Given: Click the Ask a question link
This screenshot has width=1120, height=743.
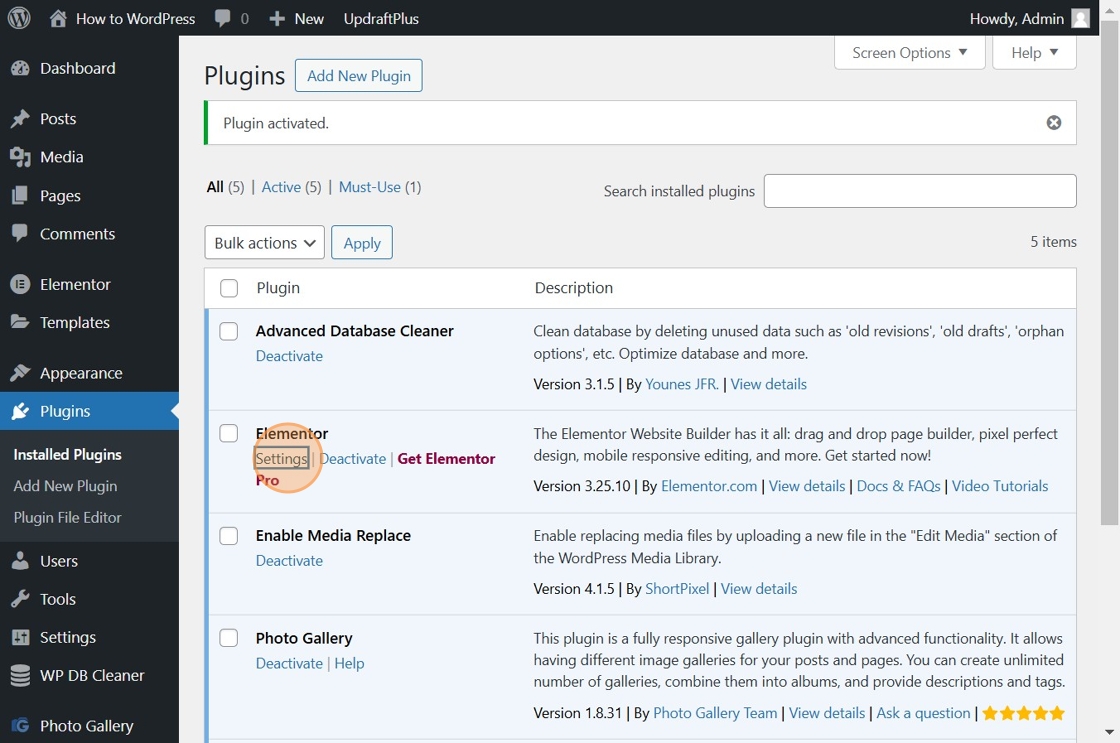Looking at the screenshot, I should [924, 713].
